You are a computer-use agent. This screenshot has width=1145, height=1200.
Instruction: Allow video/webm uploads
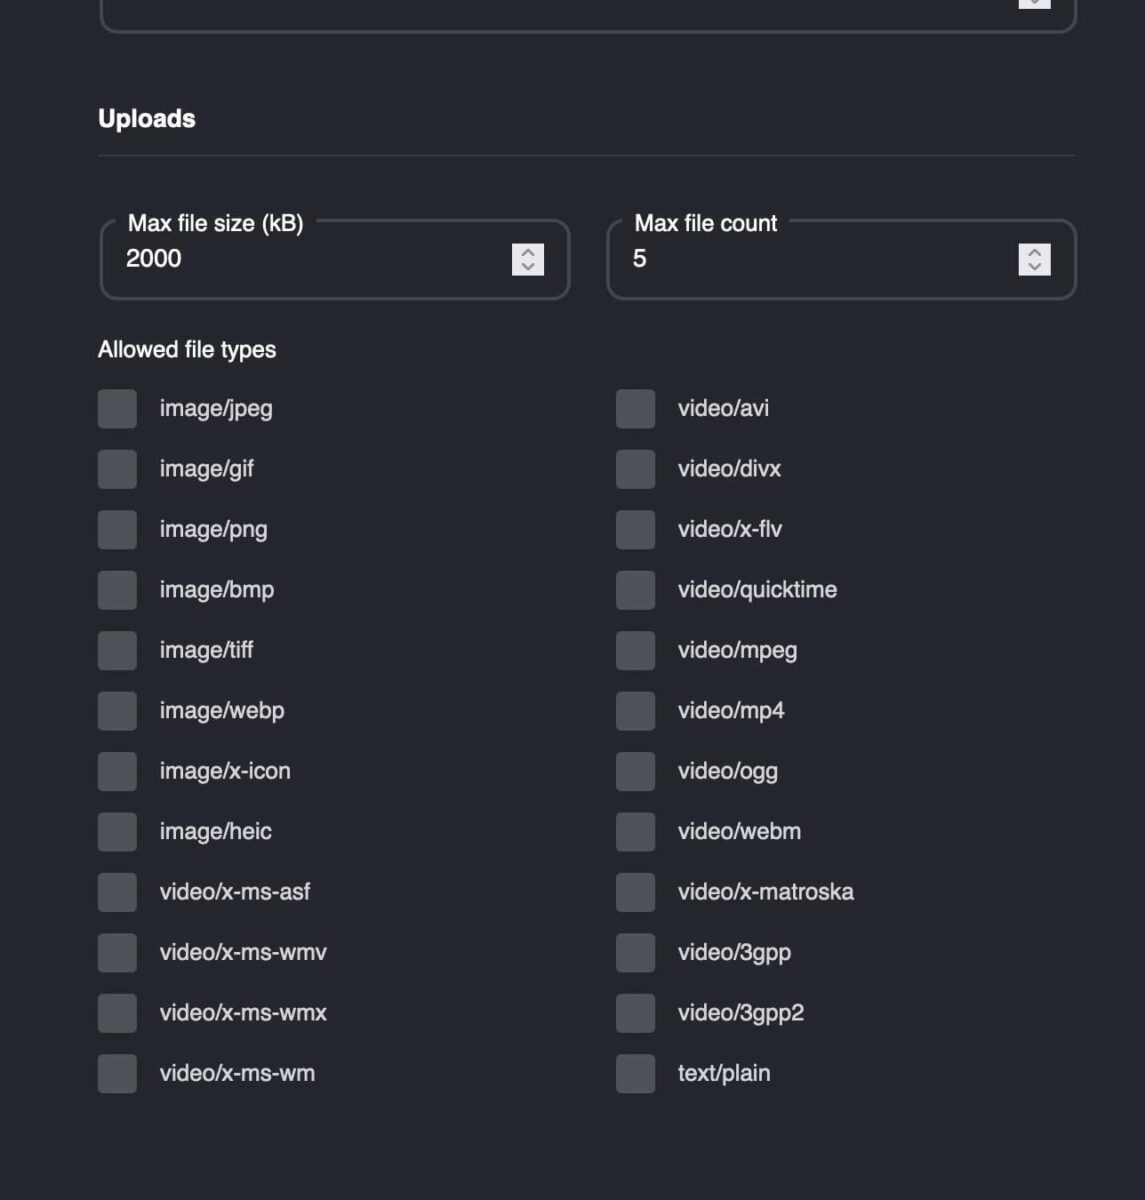pos(635,831)
